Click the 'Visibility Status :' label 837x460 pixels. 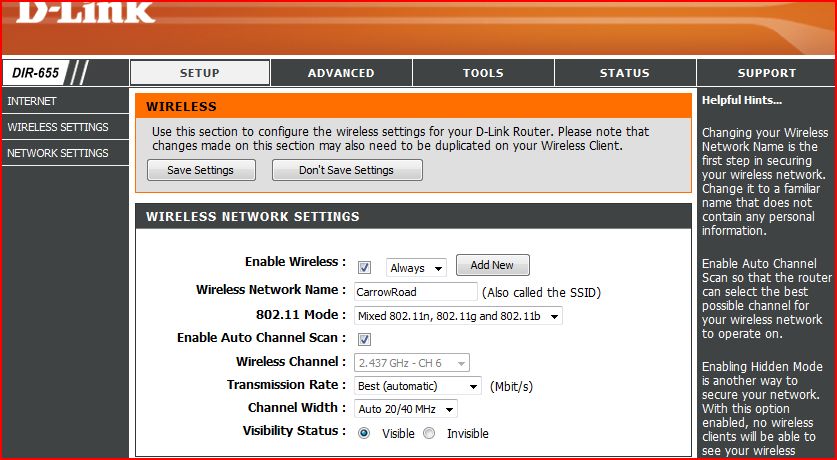tap(294, 431)
